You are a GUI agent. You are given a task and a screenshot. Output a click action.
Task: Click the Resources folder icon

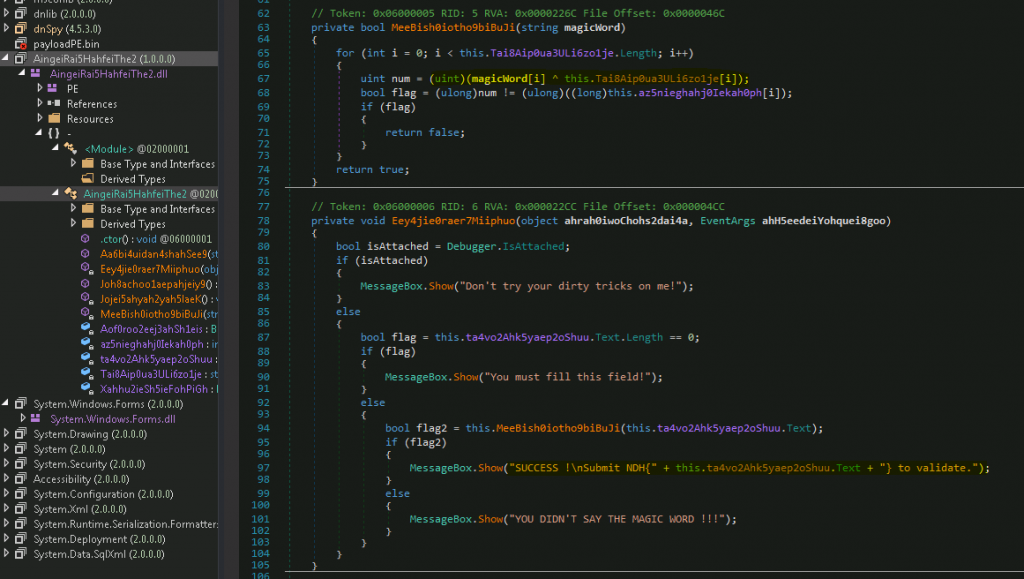click(53, 119)
